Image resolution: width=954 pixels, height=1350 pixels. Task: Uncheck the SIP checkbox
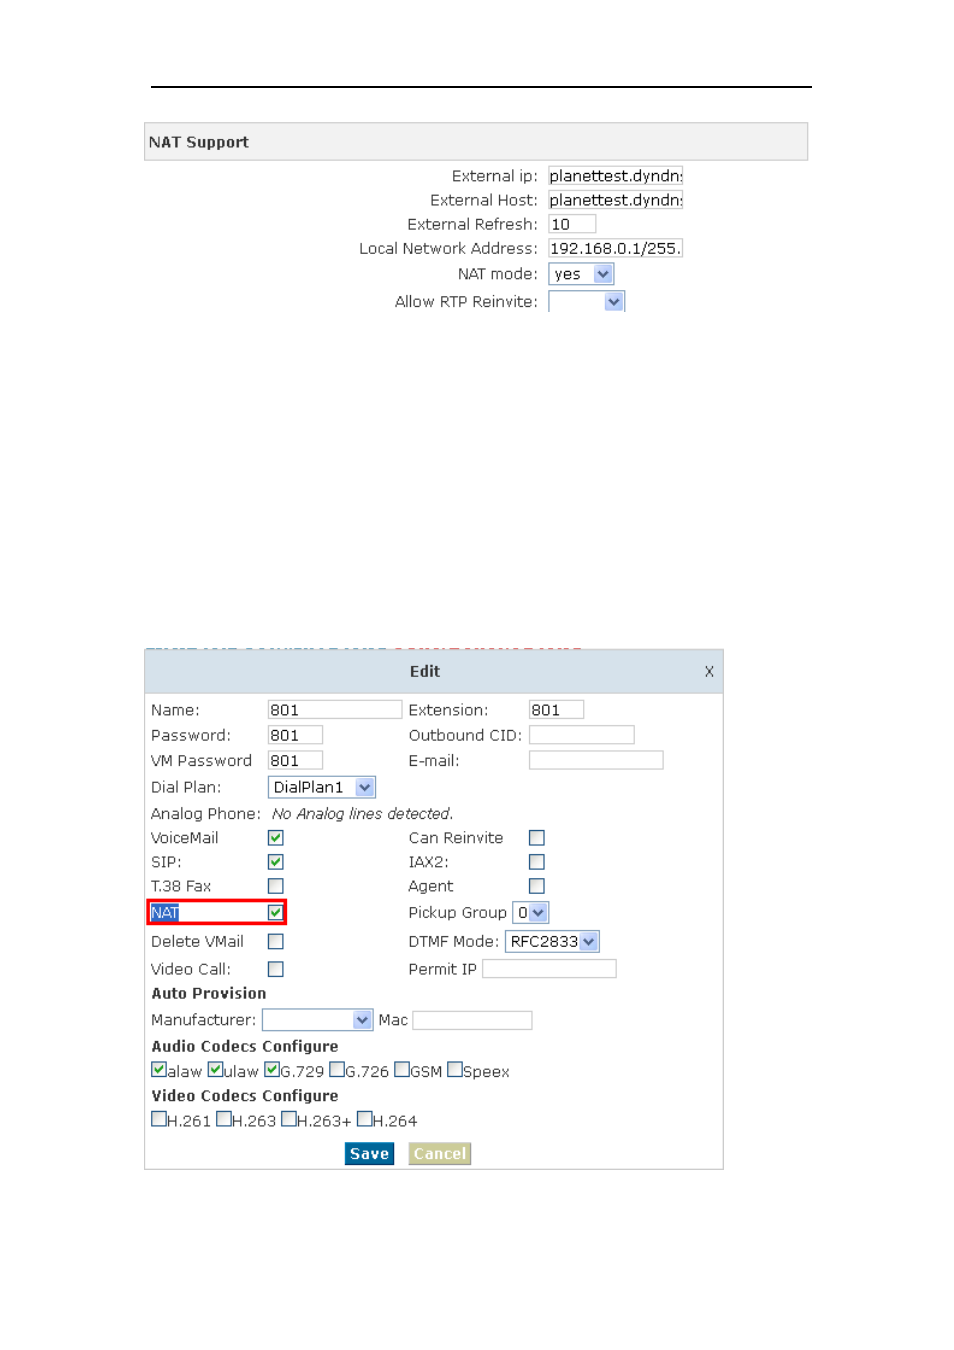pyautogui.click(x=276, y=862)
